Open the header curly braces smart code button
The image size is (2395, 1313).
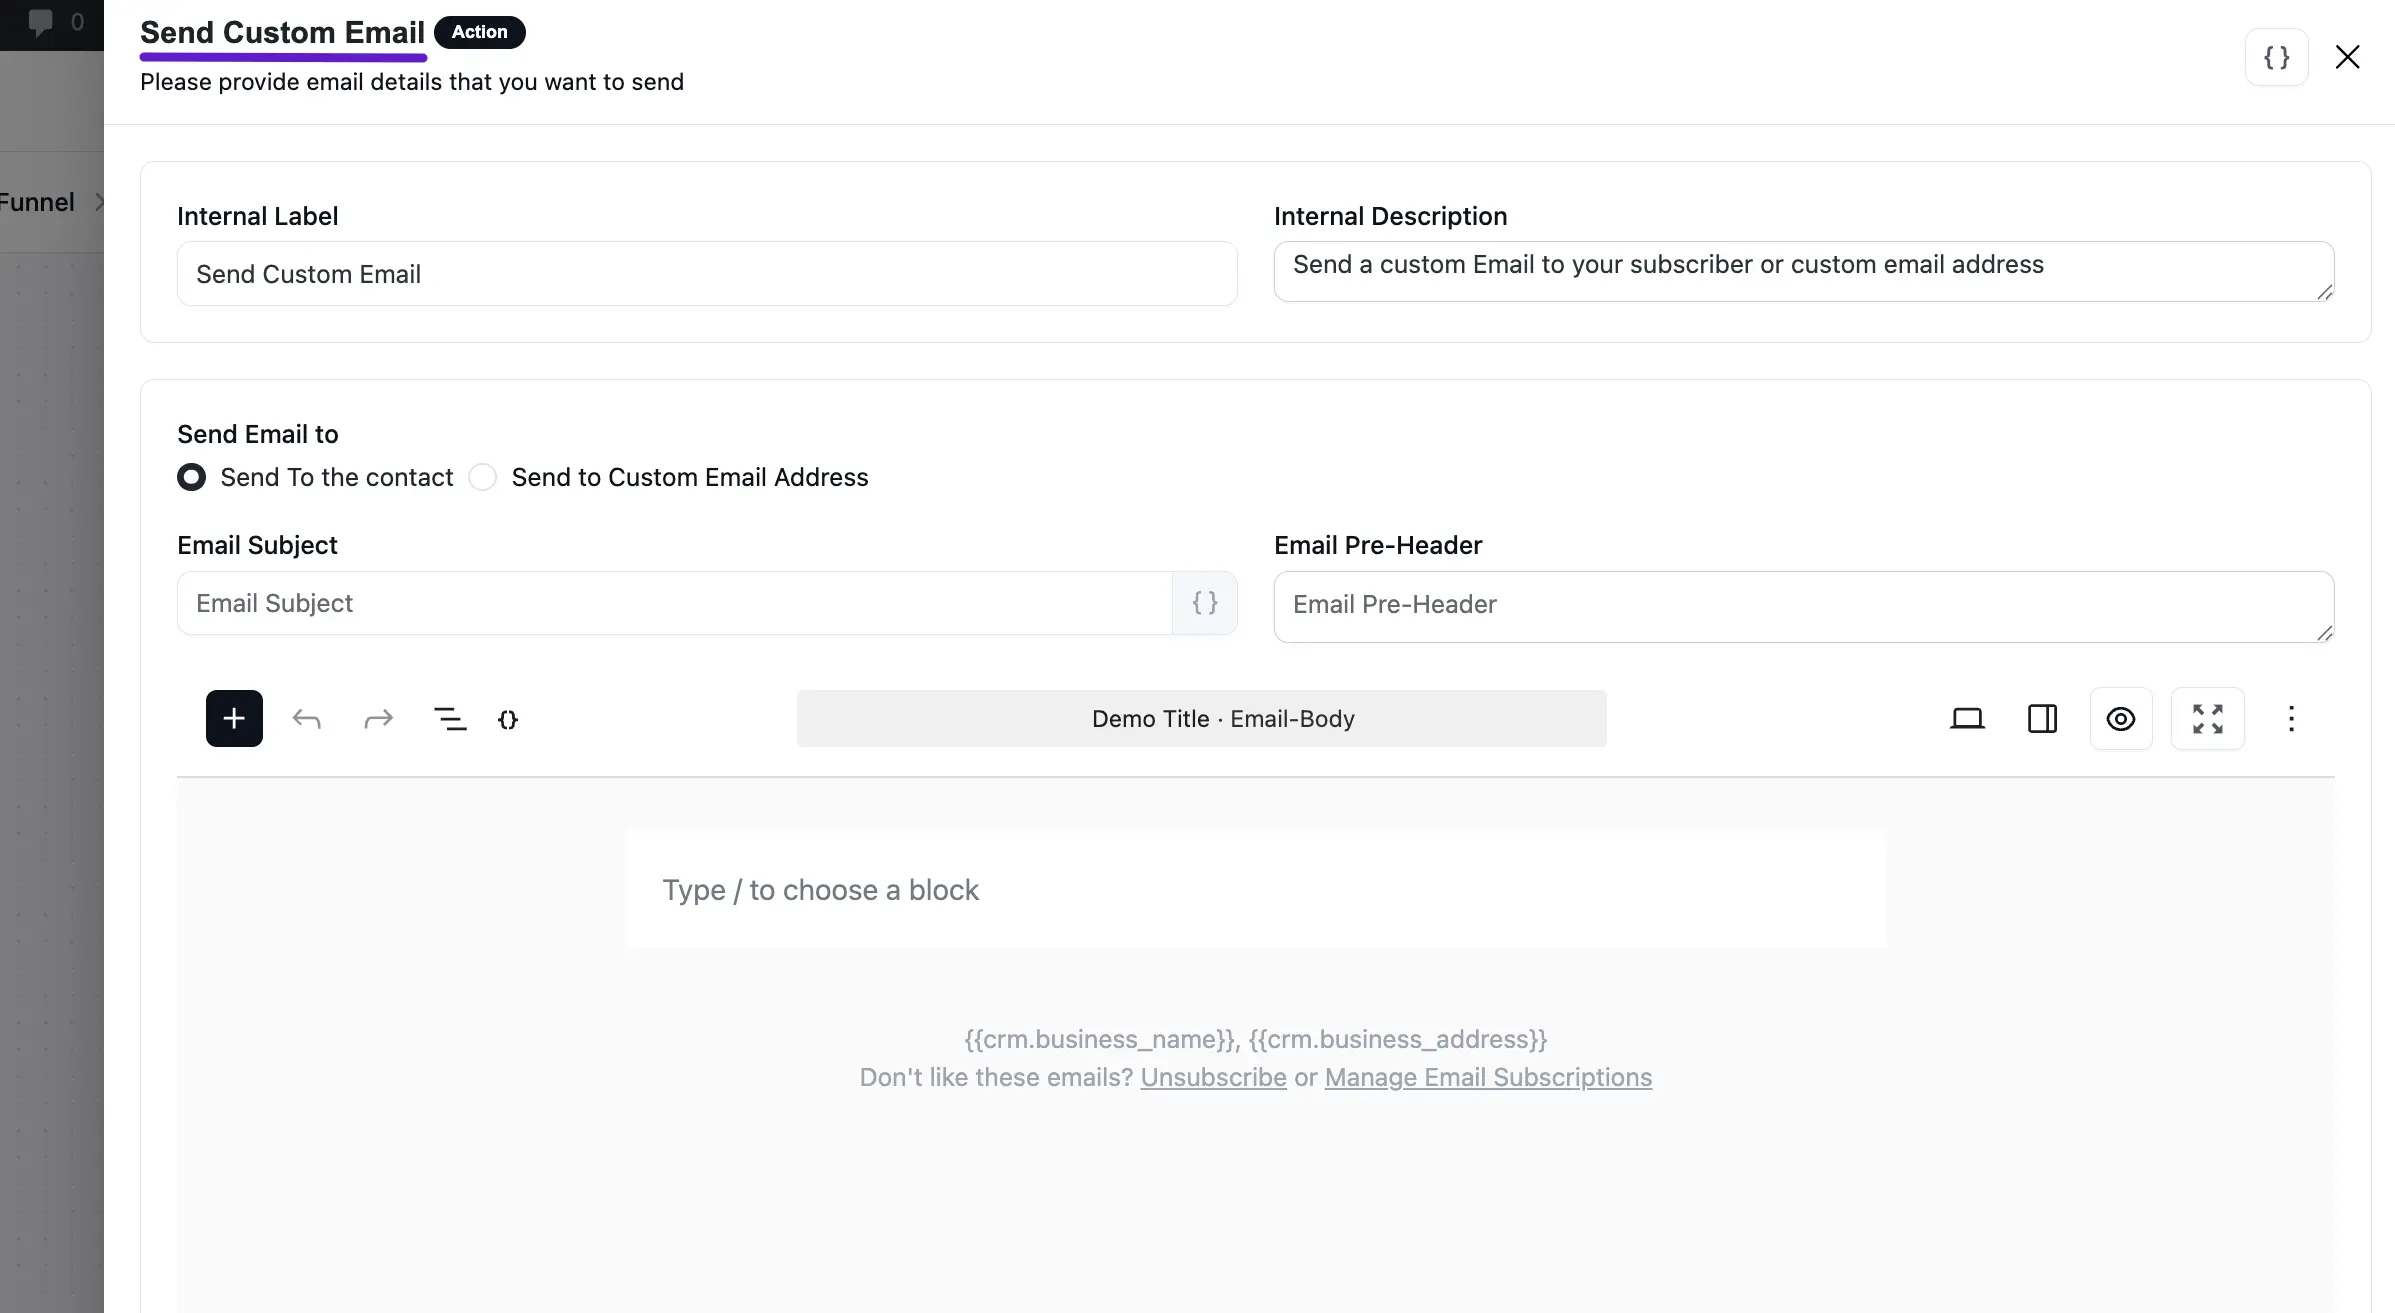click(2277, 57)
